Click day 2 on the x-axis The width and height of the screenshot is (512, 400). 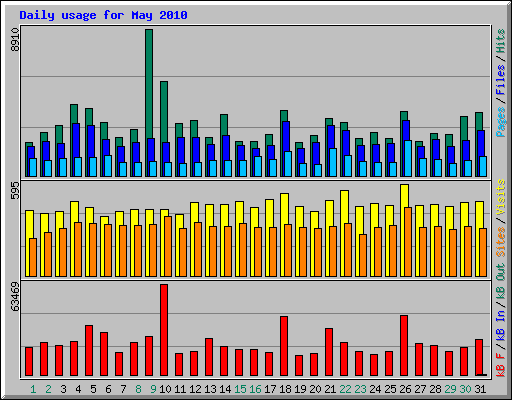pyautogui.click(x=48, y=389)
